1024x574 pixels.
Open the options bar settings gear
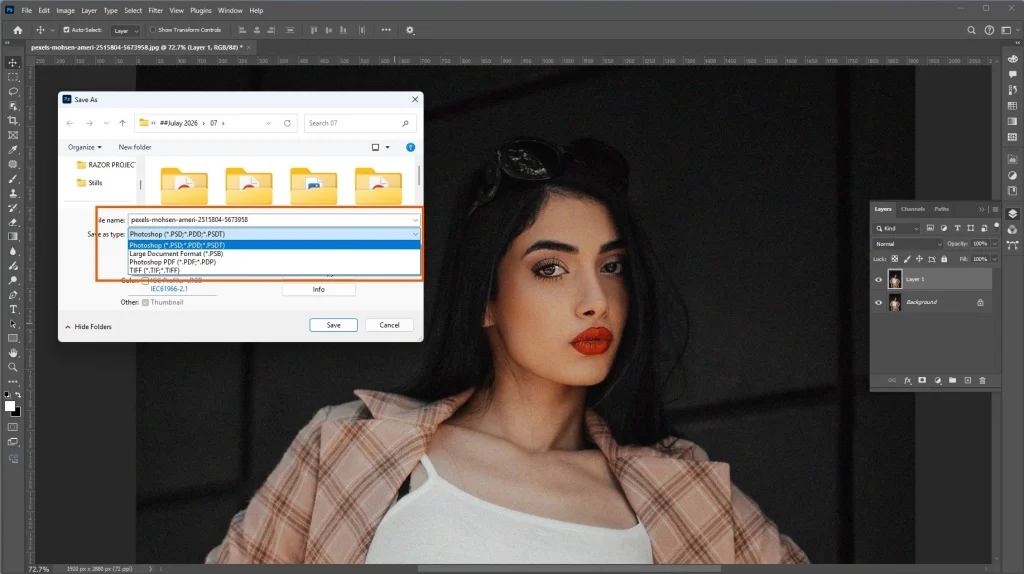410,30
